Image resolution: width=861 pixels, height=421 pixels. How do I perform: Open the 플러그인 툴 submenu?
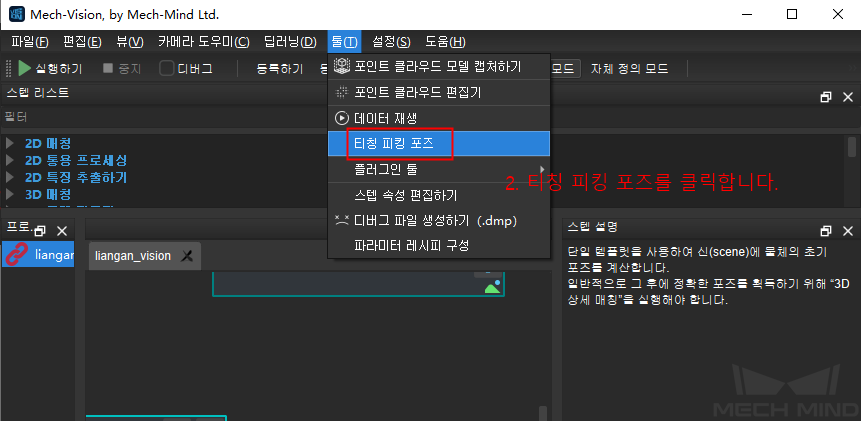tap(439, 169)
